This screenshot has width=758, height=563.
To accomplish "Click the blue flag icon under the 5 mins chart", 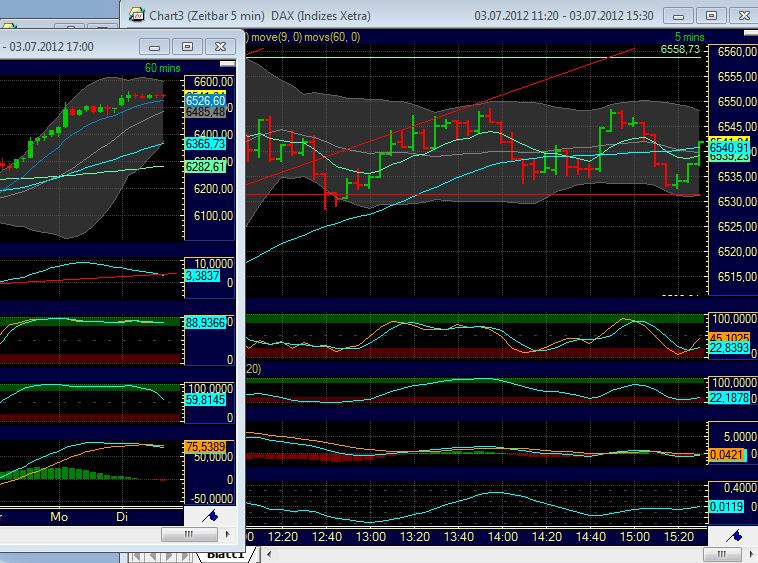I will 734,535.
